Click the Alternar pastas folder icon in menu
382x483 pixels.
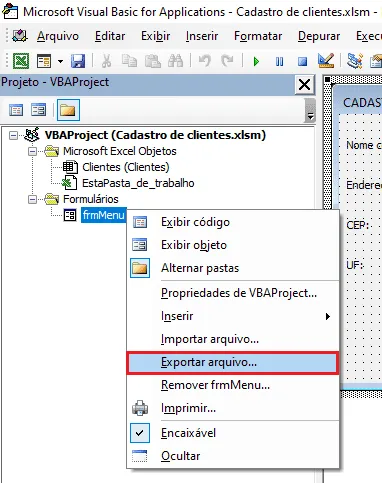pyautogui.click(x=140, y=268)
